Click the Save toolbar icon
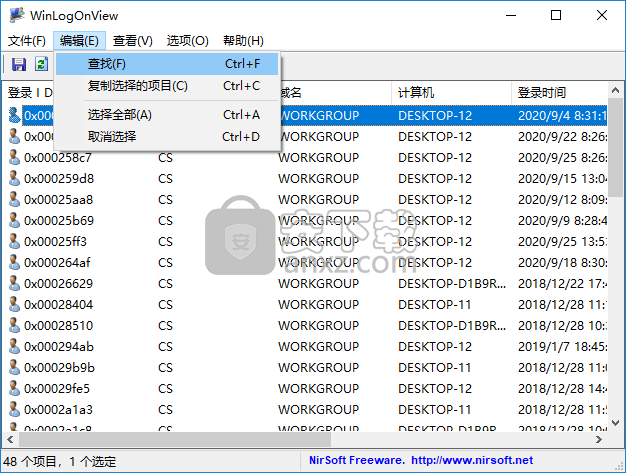The height and width of the screenshot is (473, 626). [19, 64]
